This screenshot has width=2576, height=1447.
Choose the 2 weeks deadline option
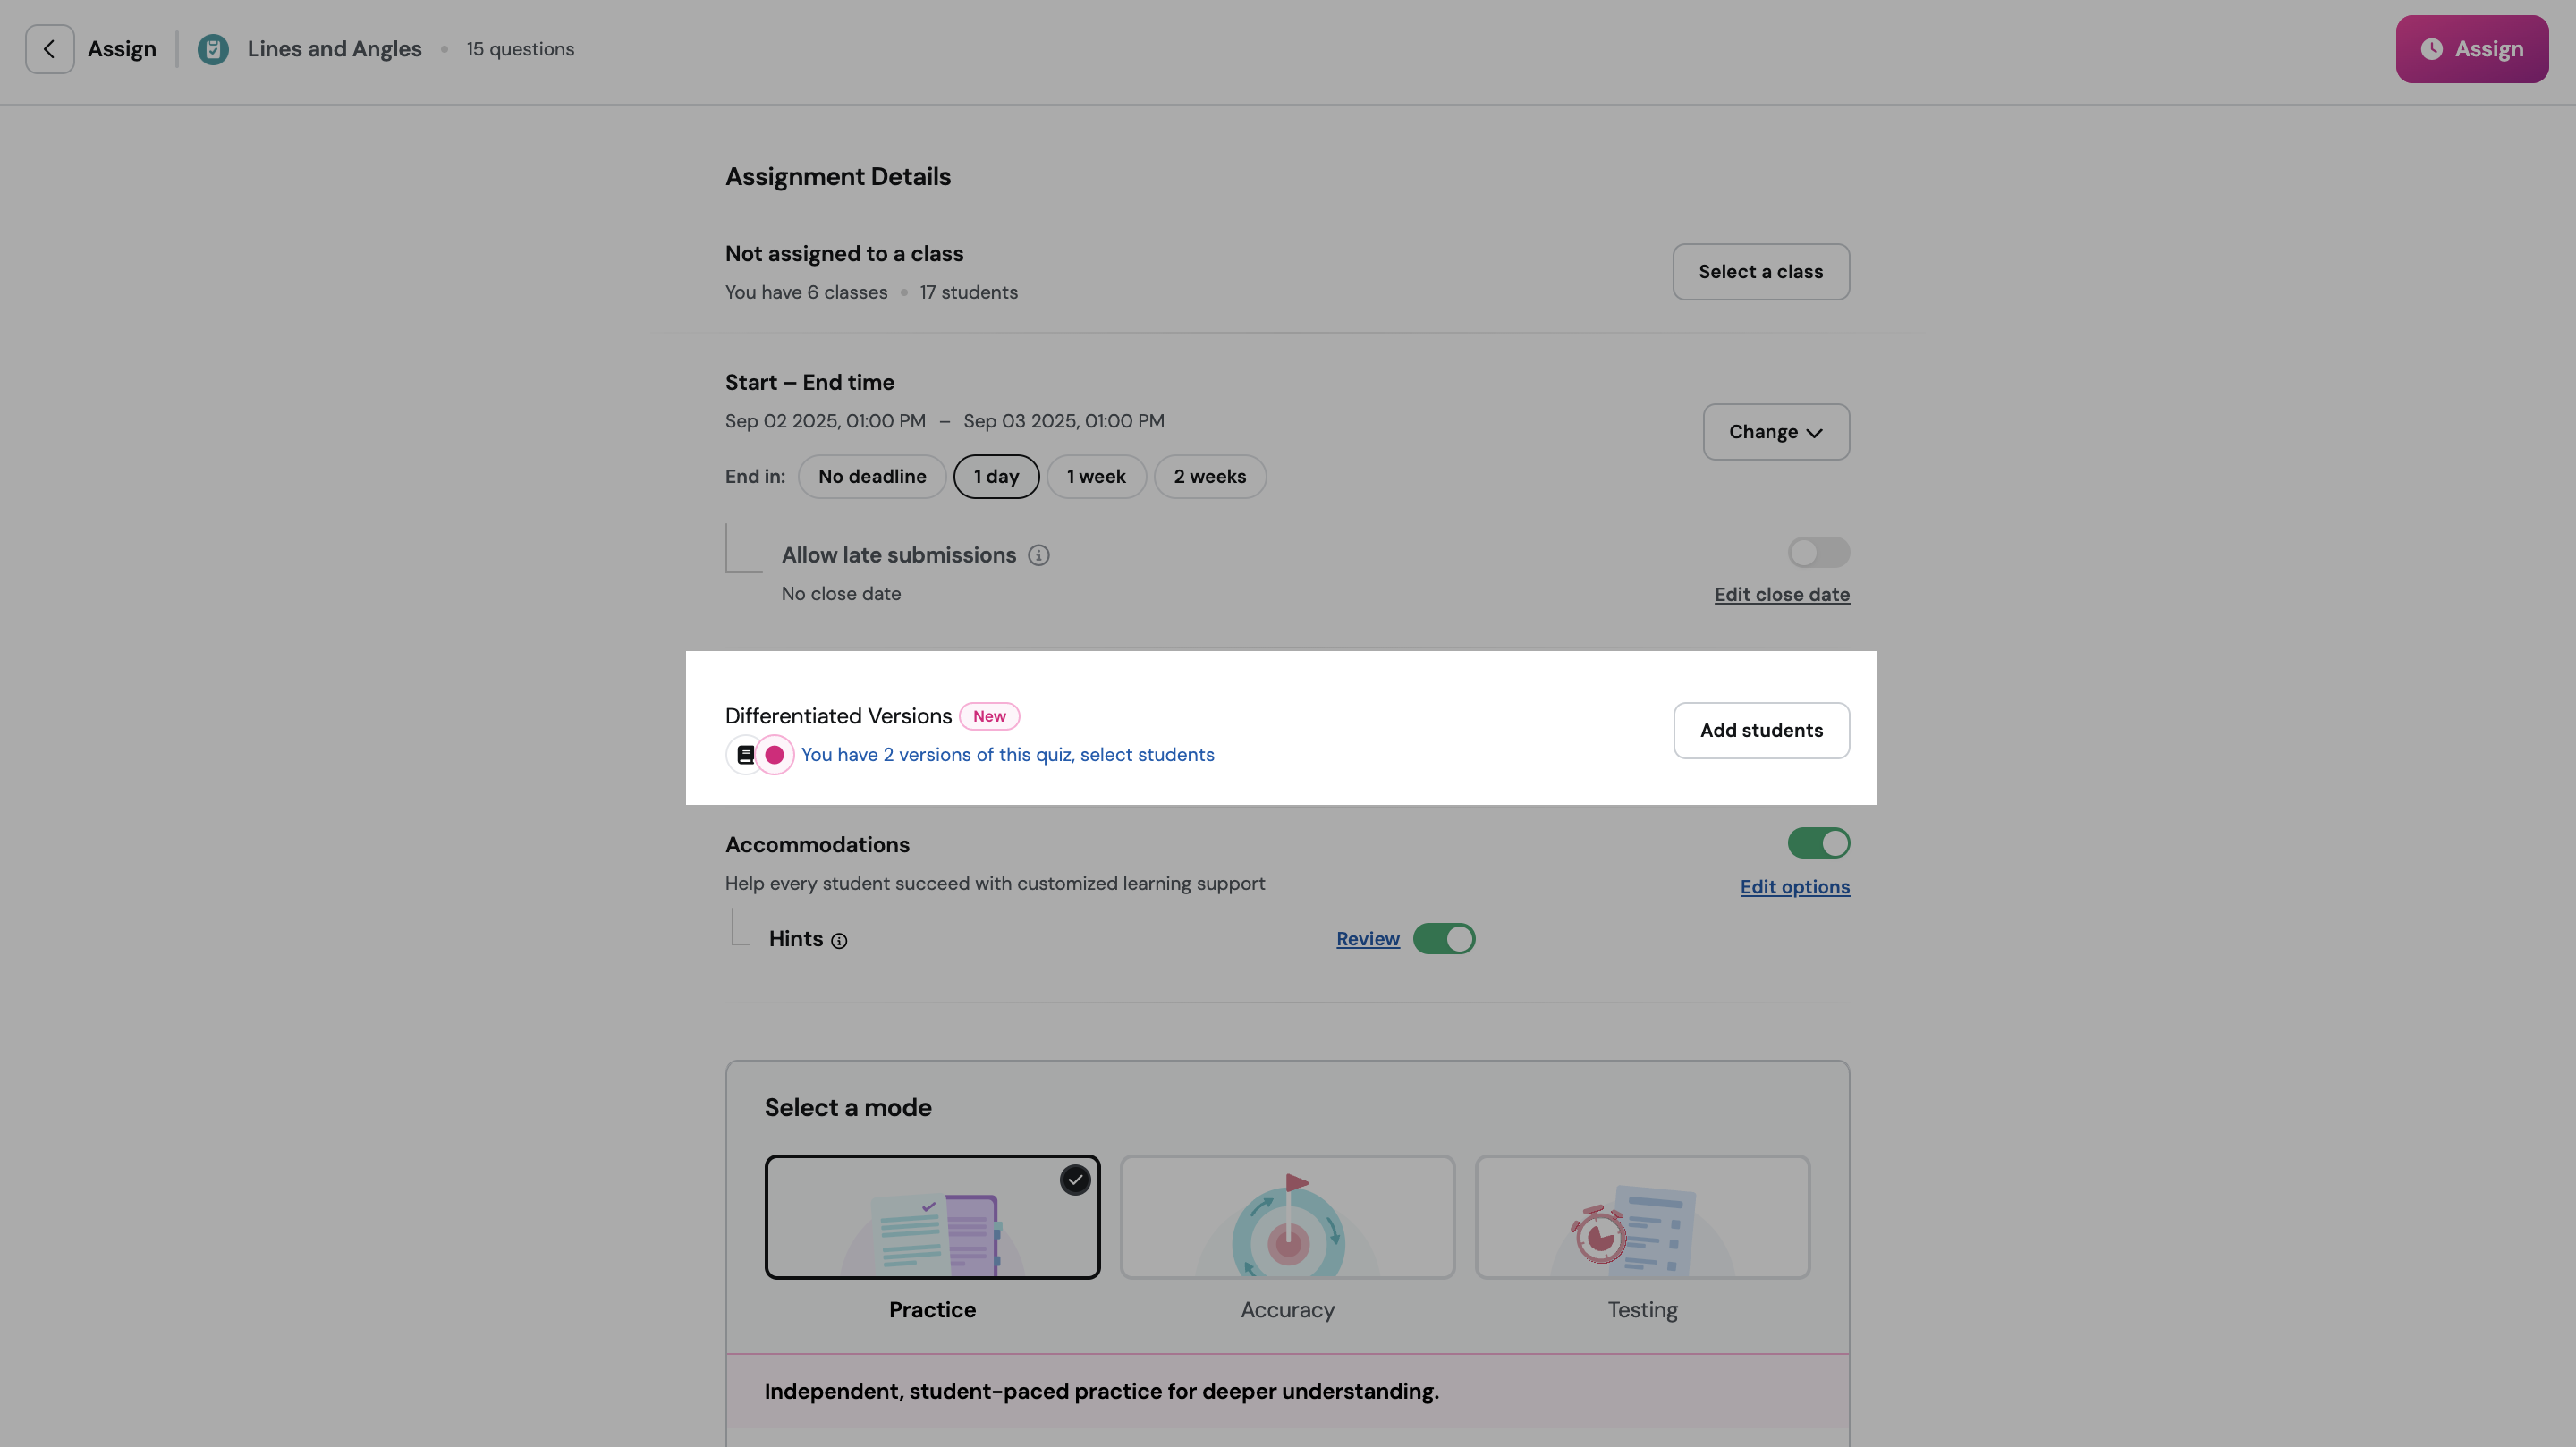(x=1209, y=477)
